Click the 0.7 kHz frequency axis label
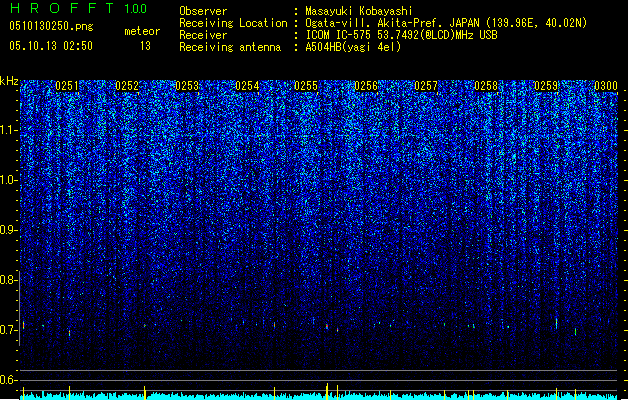This screenshot has width=629, height=400. 9,330
